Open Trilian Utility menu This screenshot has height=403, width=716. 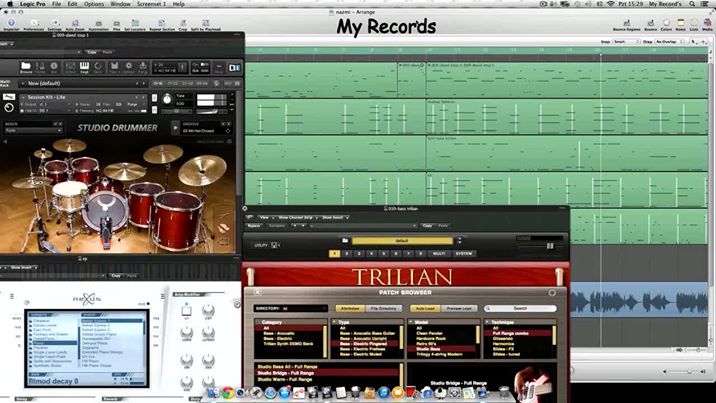266,245
